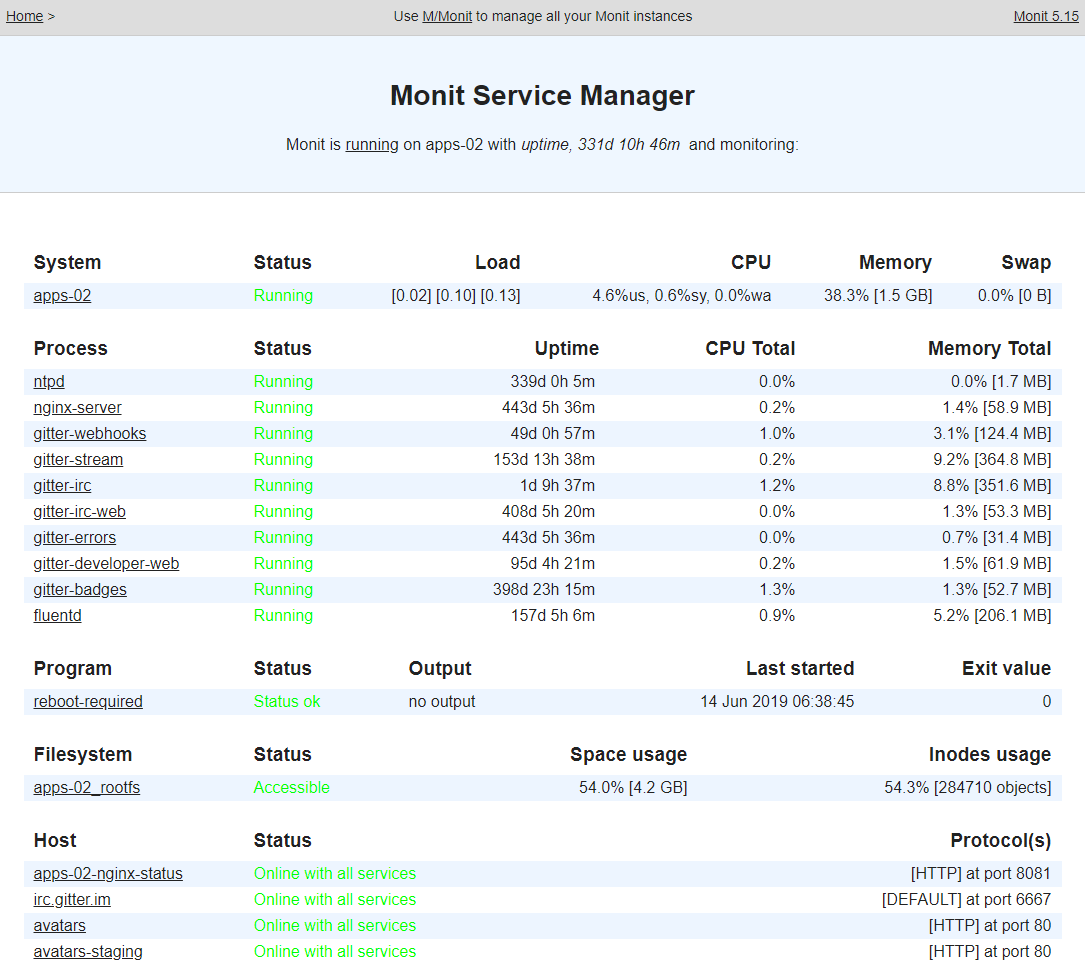The width and height of the screenshot is (1085, 973).
Task: Open the M/Monit link in header
Action: click(x=446, y=16)
